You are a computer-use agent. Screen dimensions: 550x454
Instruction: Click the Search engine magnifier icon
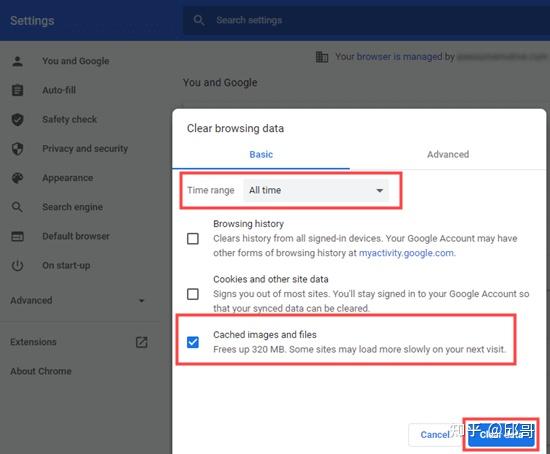pos(17,207)
